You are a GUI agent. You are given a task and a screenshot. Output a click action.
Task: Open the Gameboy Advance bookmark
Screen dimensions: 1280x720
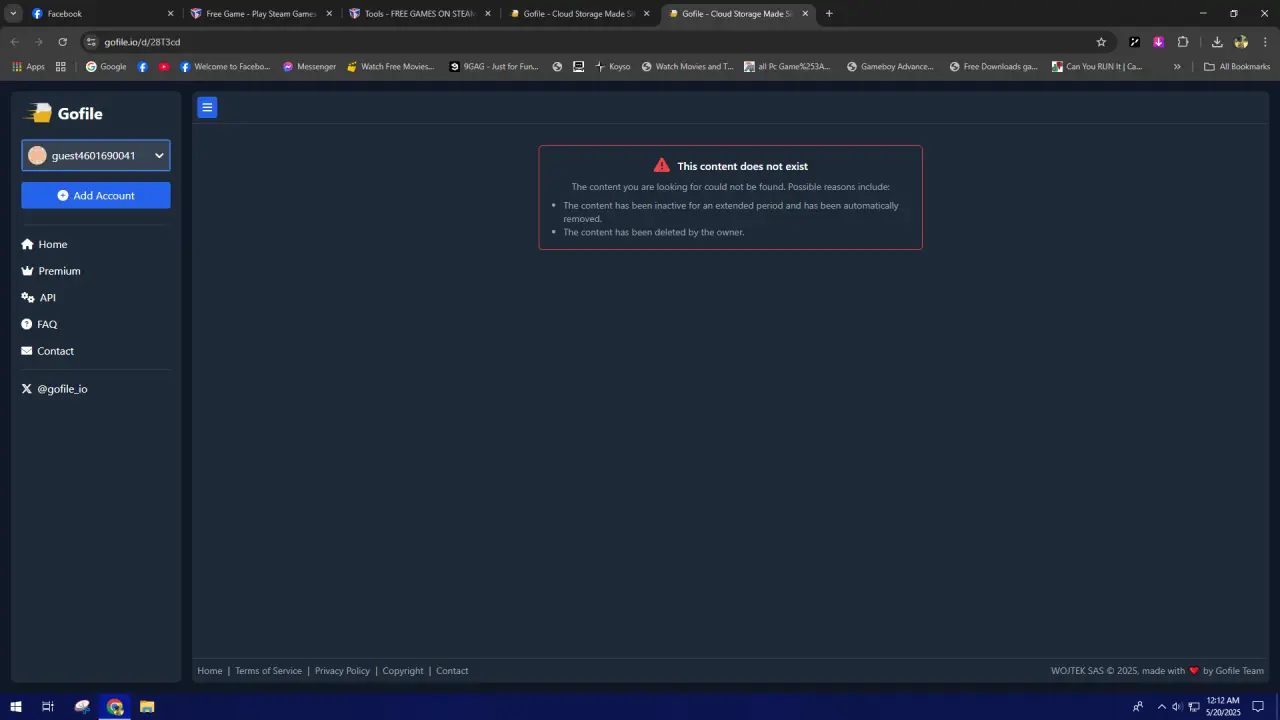click(890, 67)
